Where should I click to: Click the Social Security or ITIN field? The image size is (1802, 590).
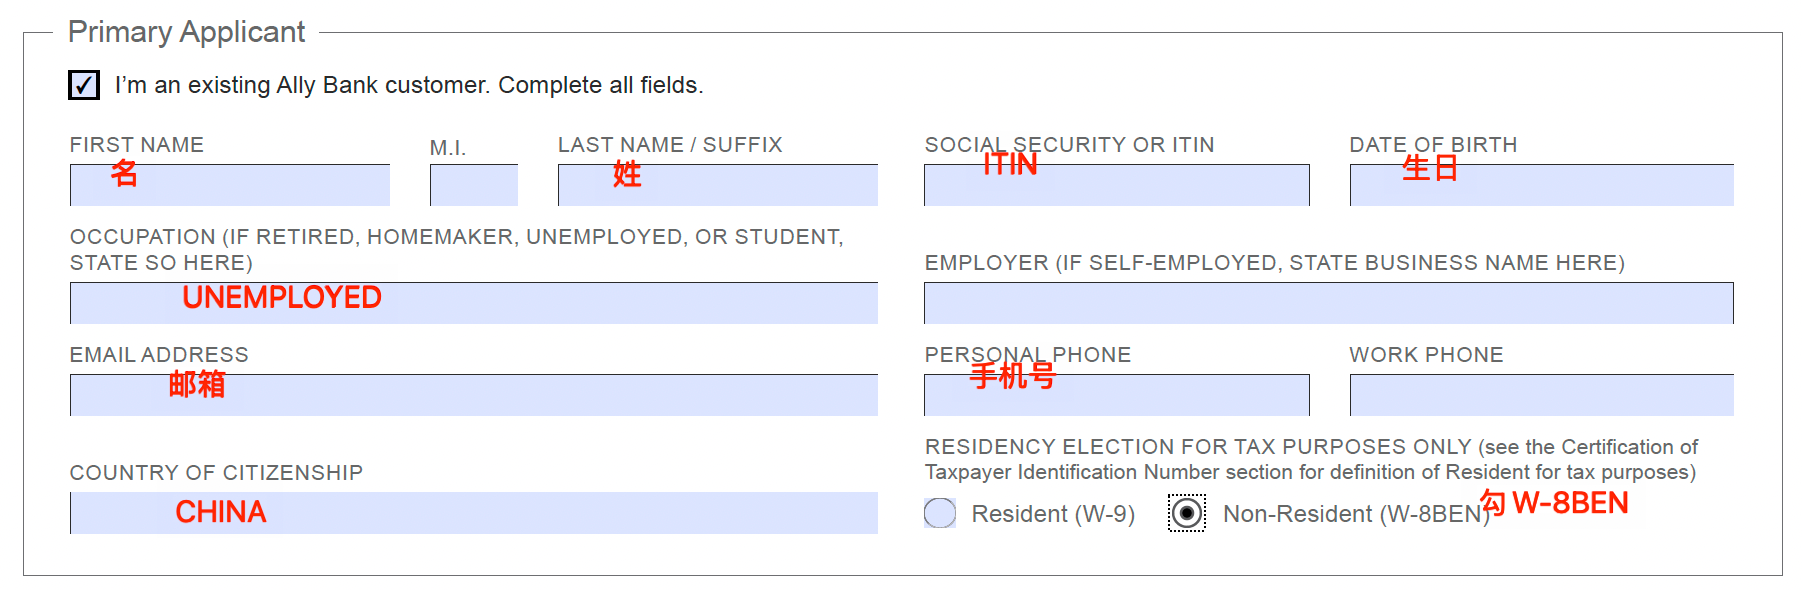coord(1117,186)
